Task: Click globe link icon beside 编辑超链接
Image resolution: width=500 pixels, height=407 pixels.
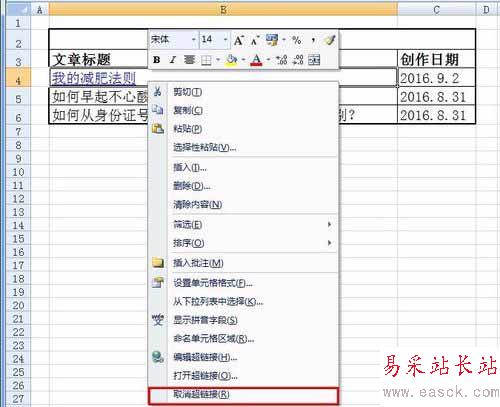Action: pos(158,357)
